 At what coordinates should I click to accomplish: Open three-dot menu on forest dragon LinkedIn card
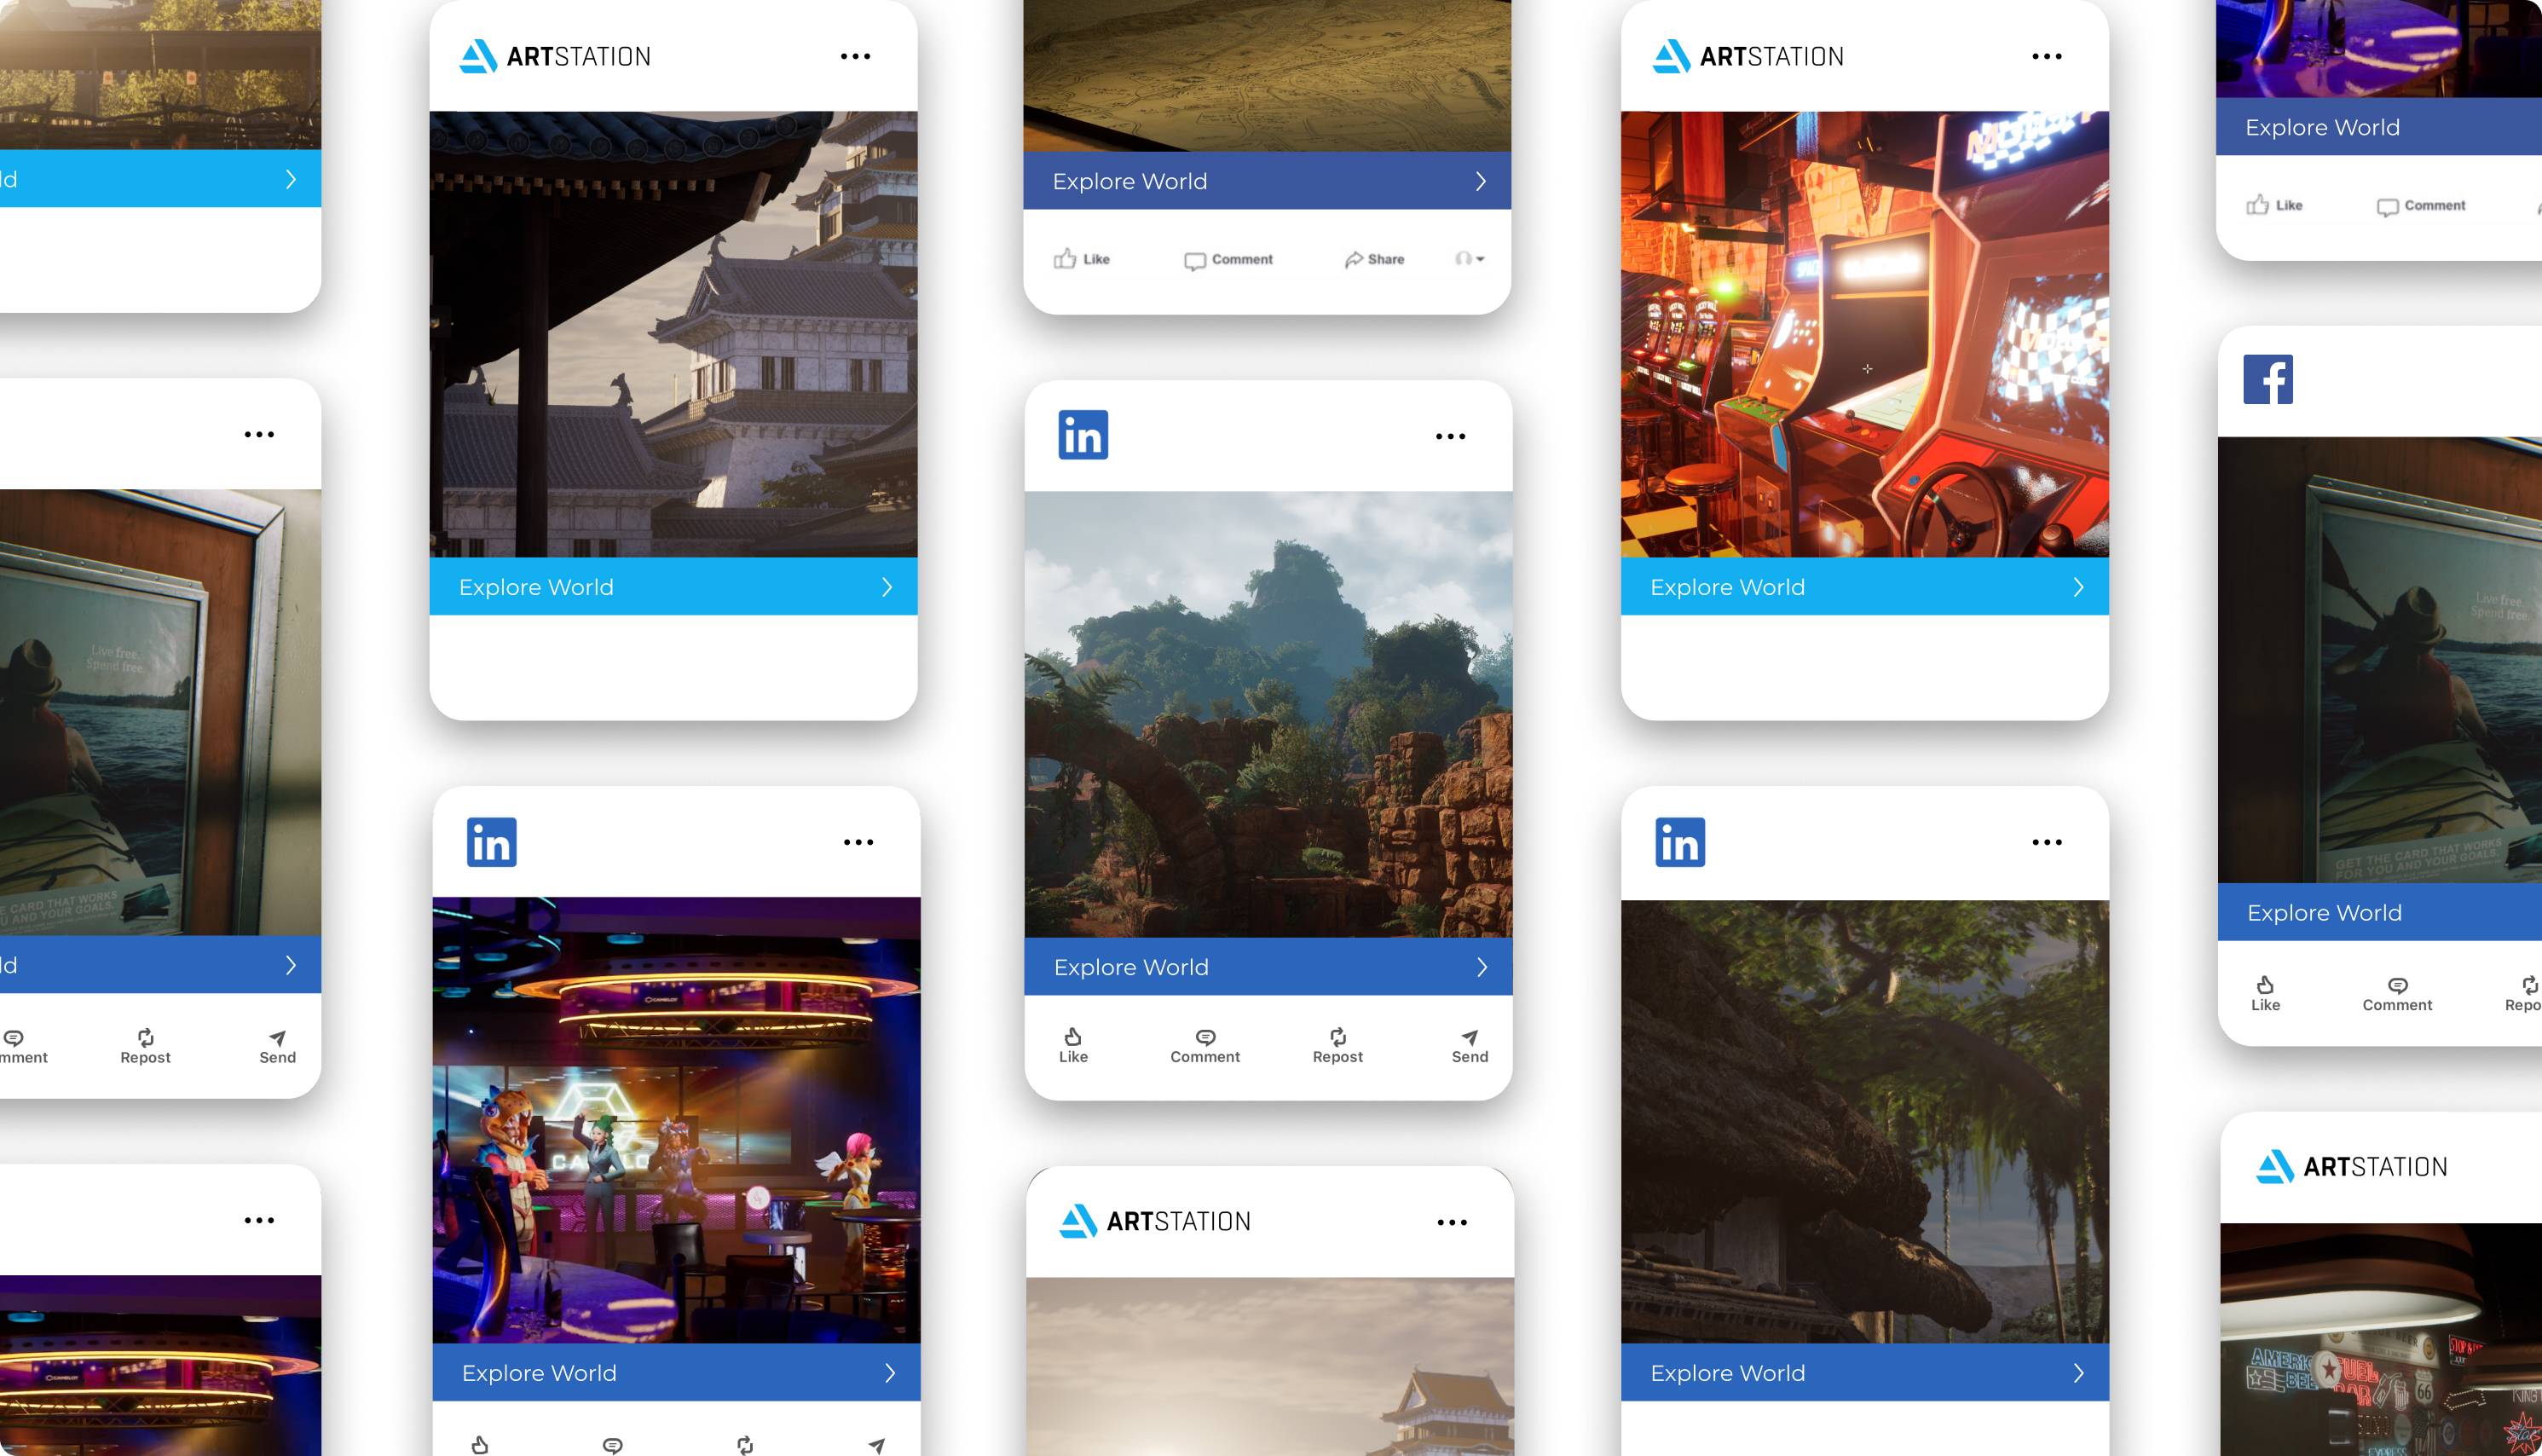pos(2046,842)
